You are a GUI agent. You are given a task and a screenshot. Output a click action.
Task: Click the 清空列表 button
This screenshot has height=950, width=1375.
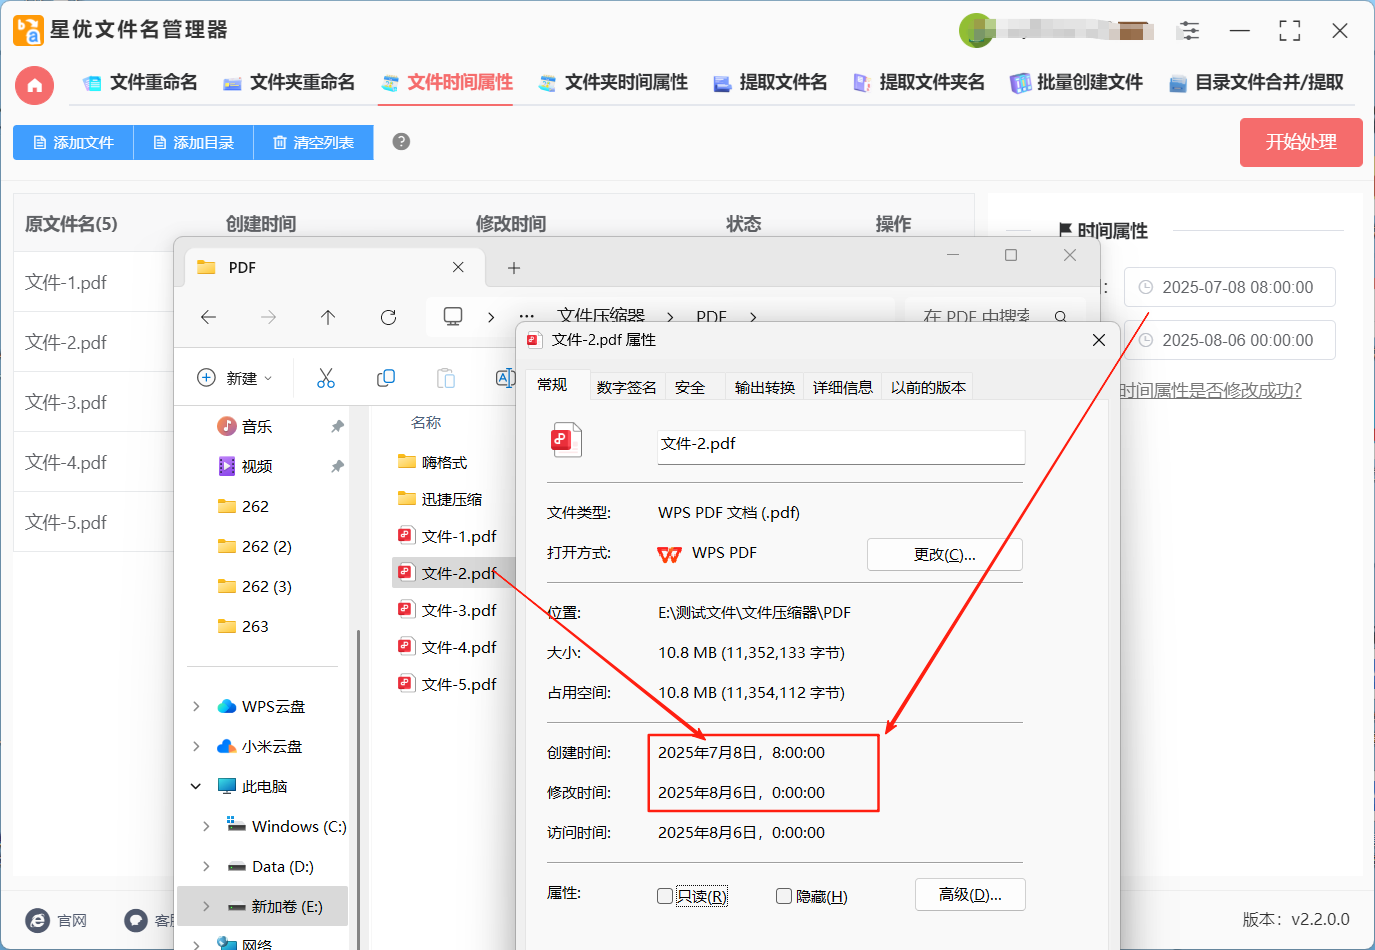pos(313,142)
